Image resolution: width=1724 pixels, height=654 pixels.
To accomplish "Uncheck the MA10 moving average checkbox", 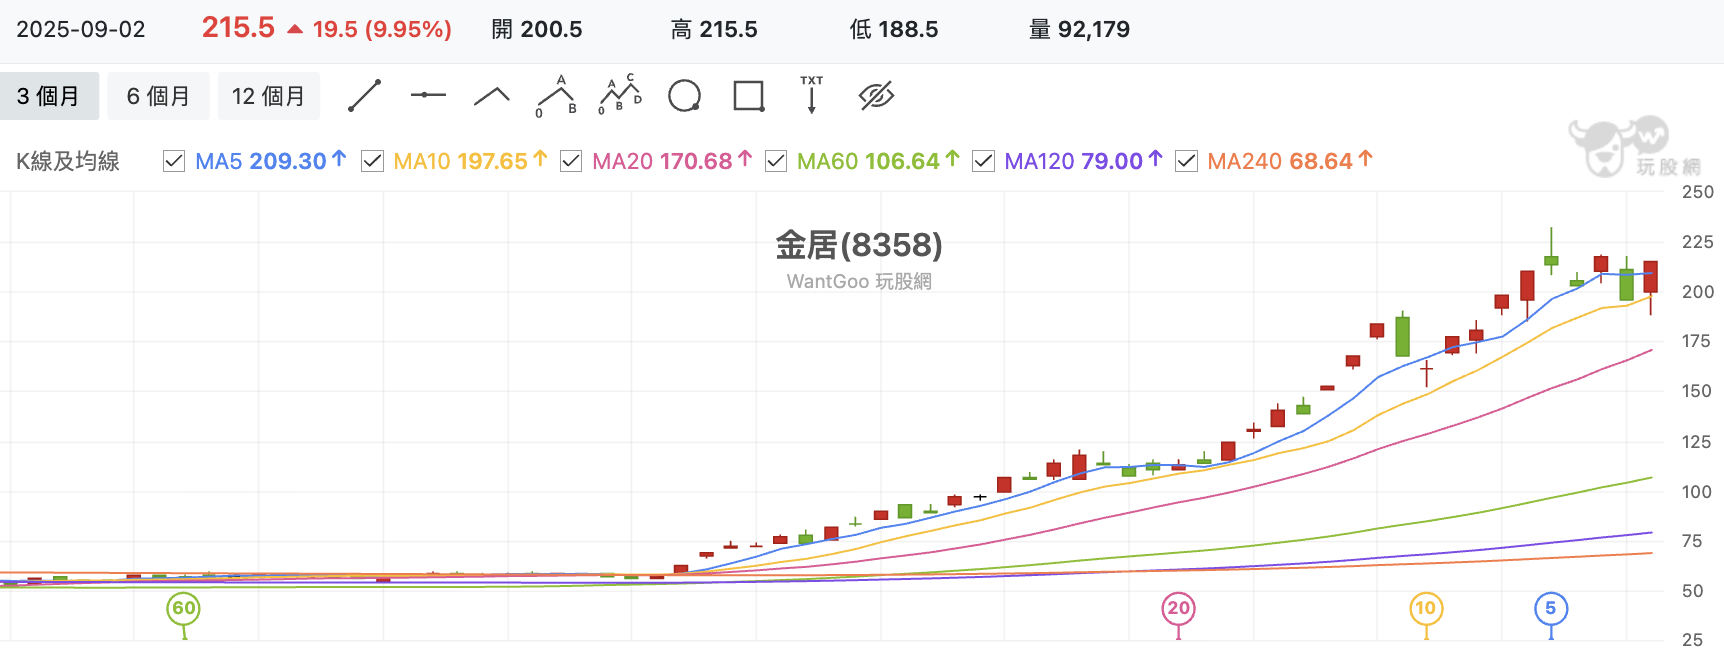I will [372, 161].
